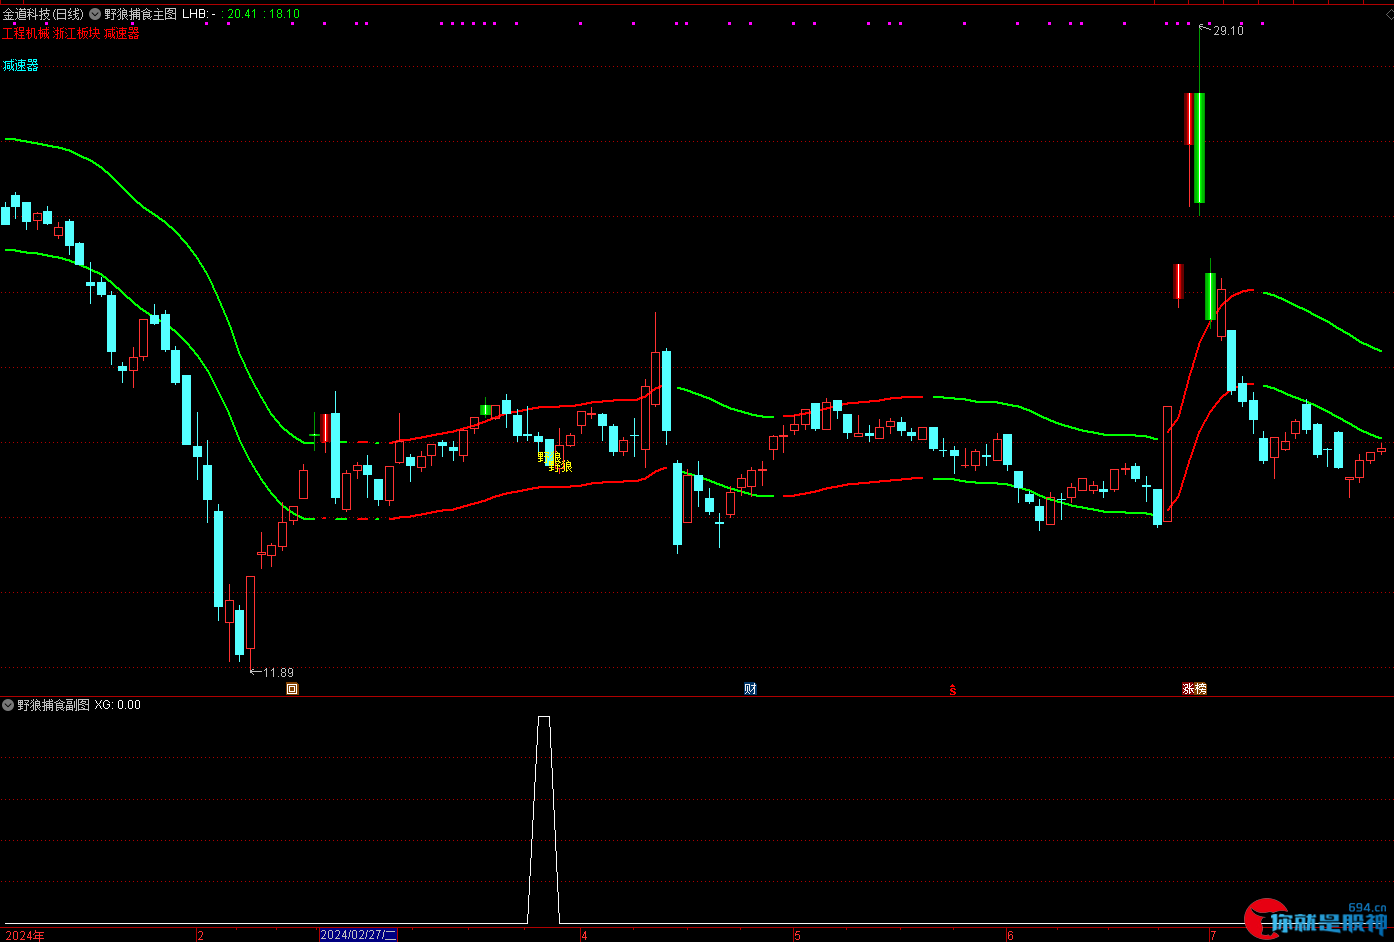
Task: Click the 野狼捕食副图 indicator name
Action: click(x=53, y=705)
